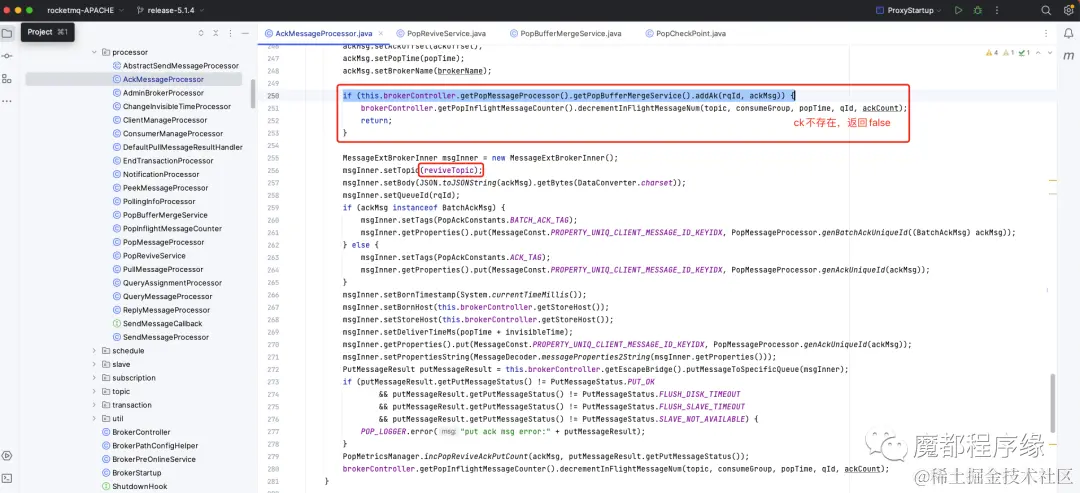This screenshot has height=493, width=1080.
Task: Hide the Project panel with minimize icon
Action: pyautogui.click(x=247, y=33)
